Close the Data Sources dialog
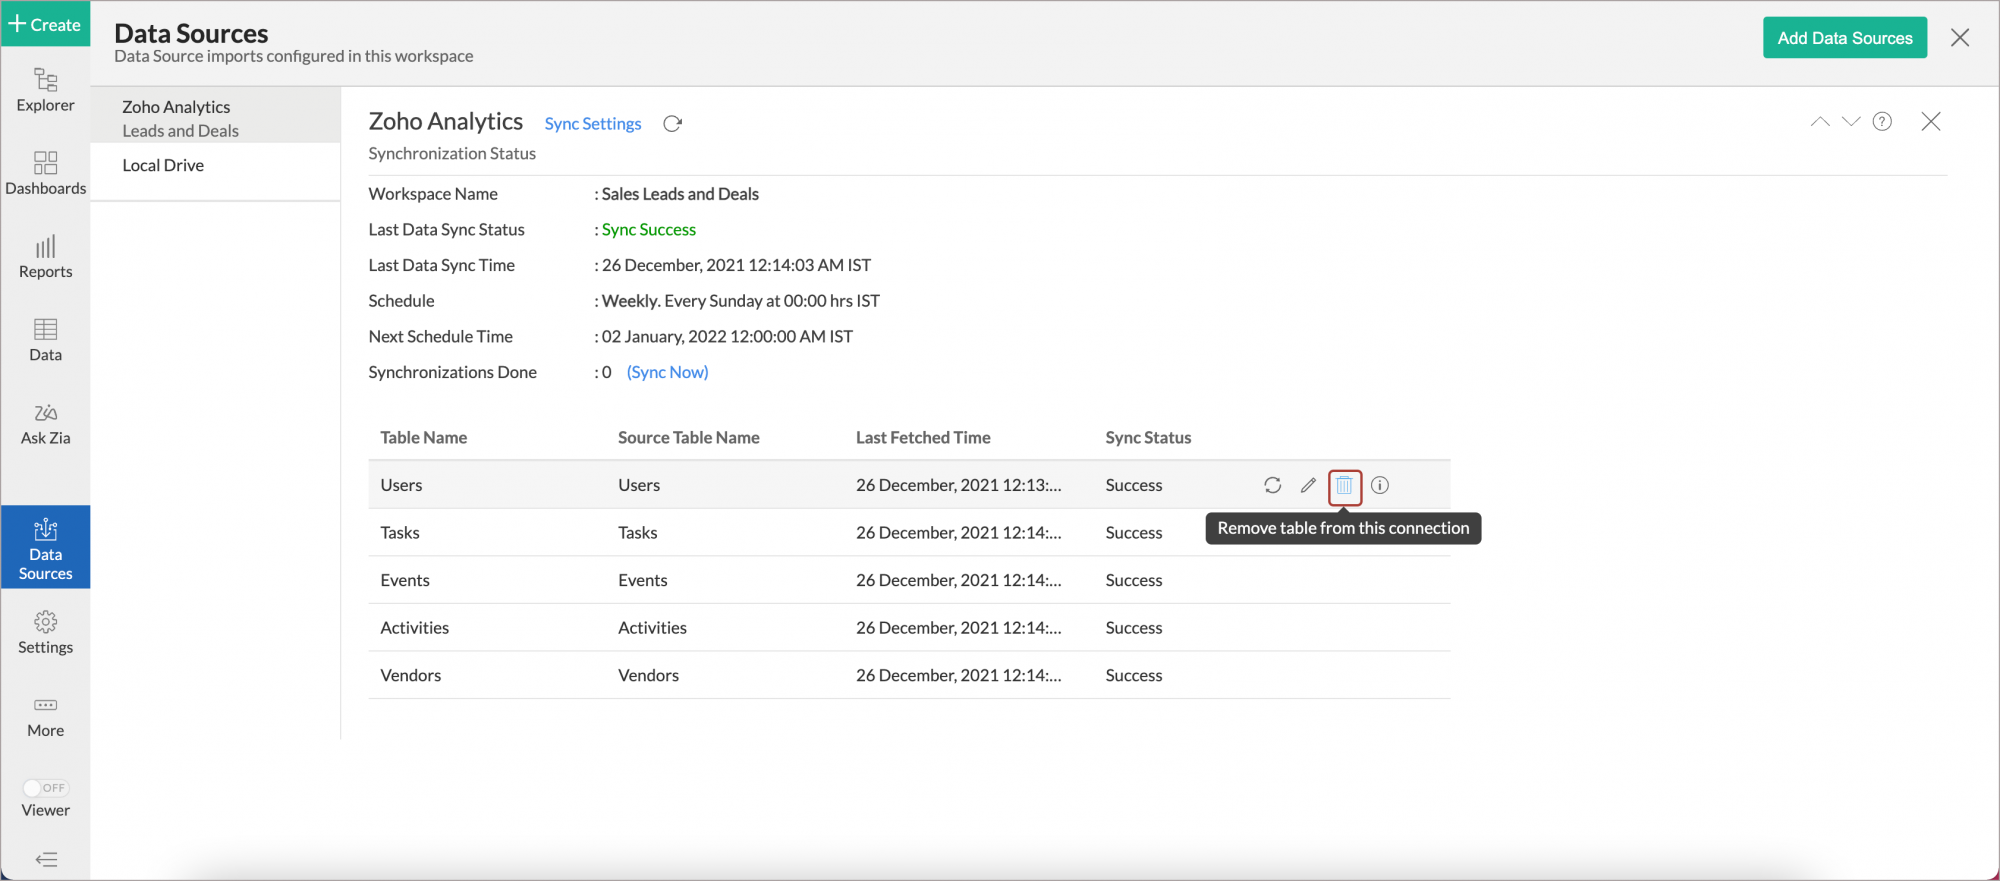The width and height of the screenshot is (2000, 881). 1960,38
